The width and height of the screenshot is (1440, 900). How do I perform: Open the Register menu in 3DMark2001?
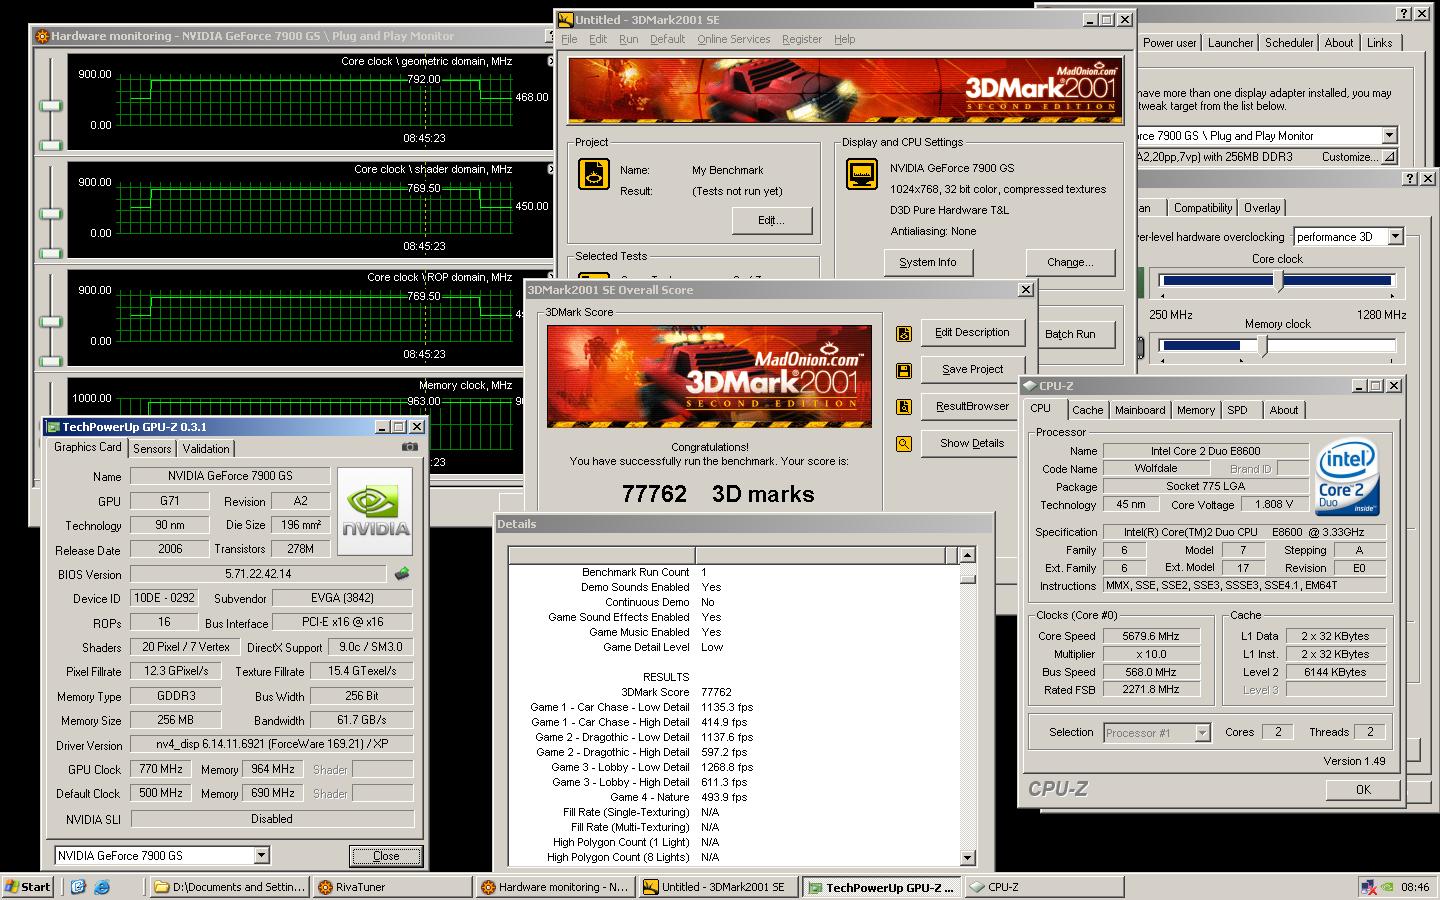pyautogui.click(x=801, y=39)
